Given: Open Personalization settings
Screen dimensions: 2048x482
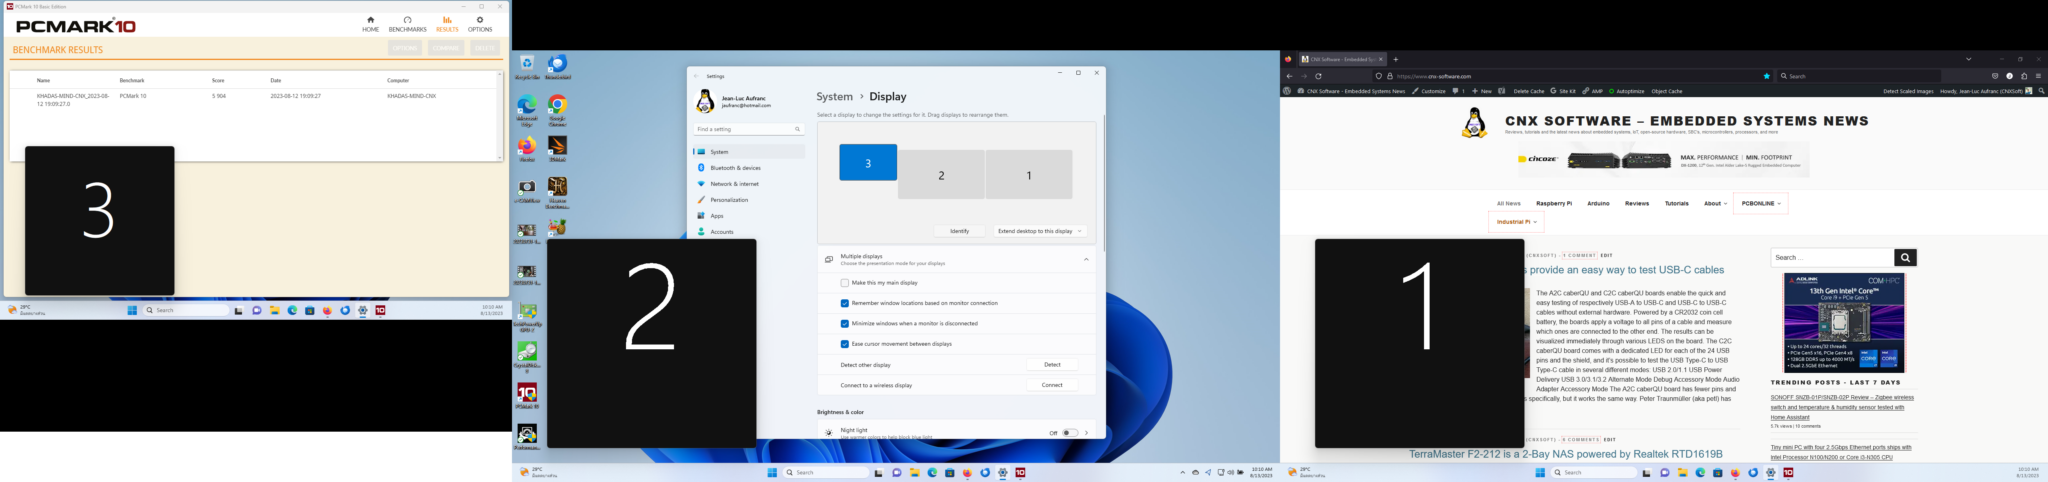Looking at the screenshot, I should [x=749, y=200].
